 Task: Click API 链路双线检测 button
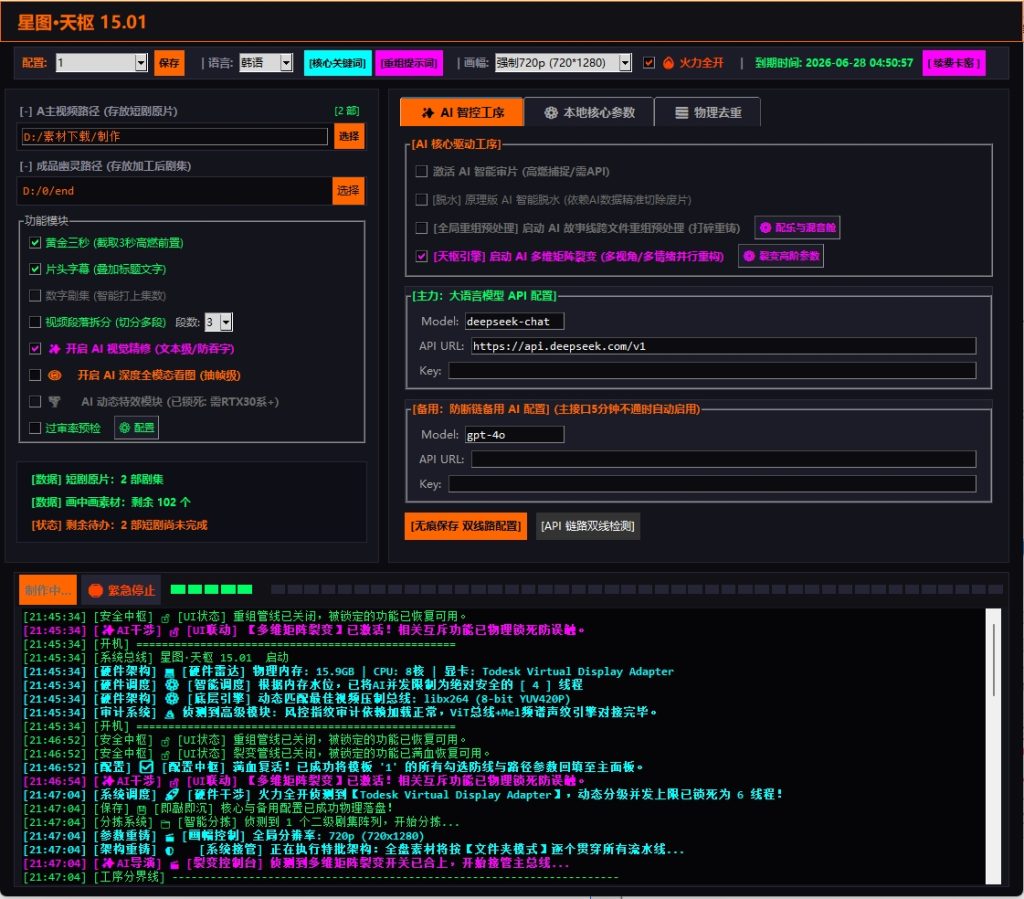[588, 526]
